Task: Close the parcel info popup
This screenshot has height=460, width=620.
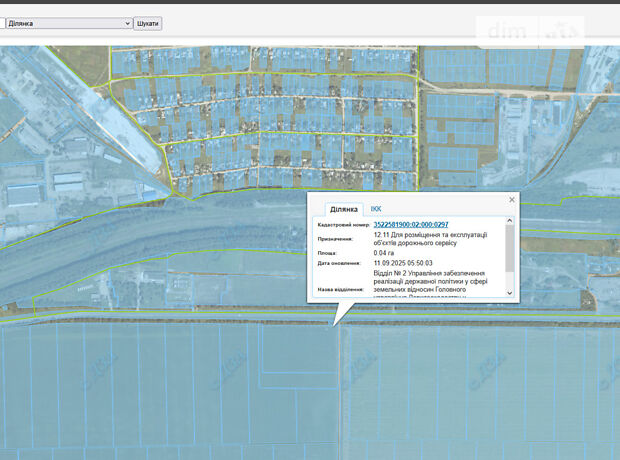Action: [x=512, y=199]
